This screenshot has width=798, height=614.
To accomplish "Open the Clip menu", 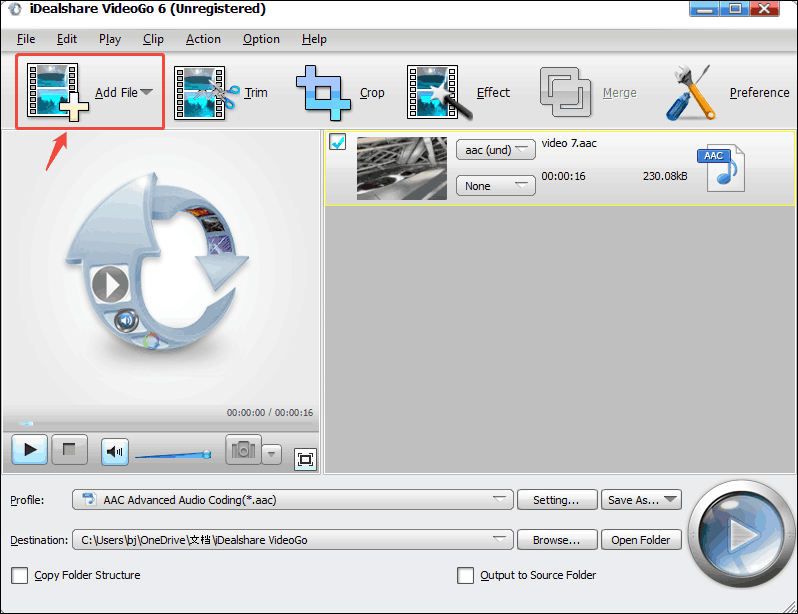I will coord(153,39).
